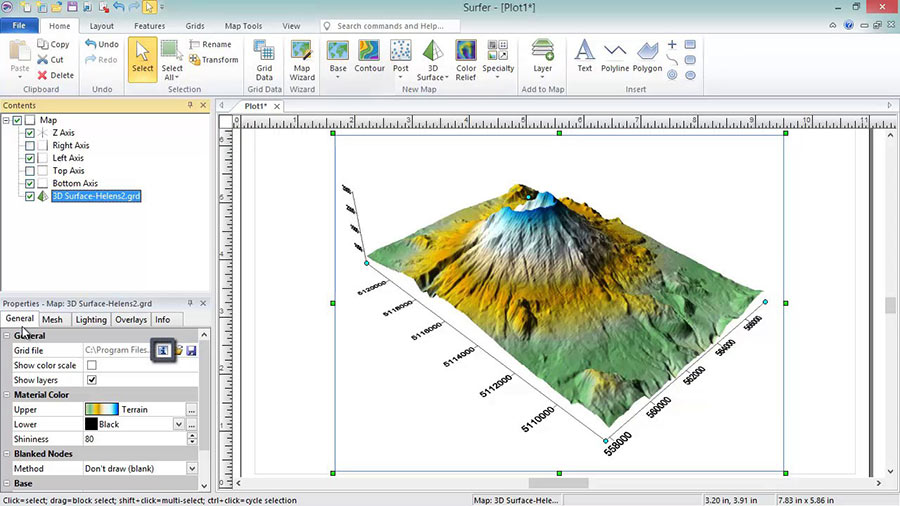Click the Delete button in Clipboard

point(56,75)
